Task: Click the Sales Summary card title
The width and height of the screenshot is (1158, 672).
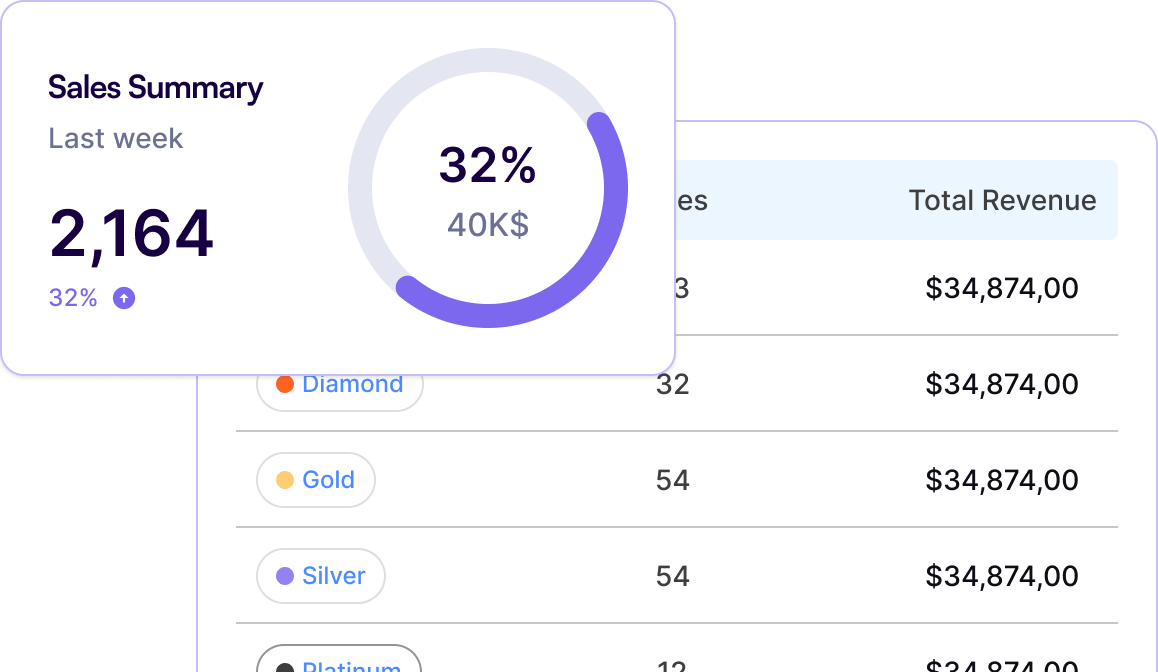Action: coord(155,88)
